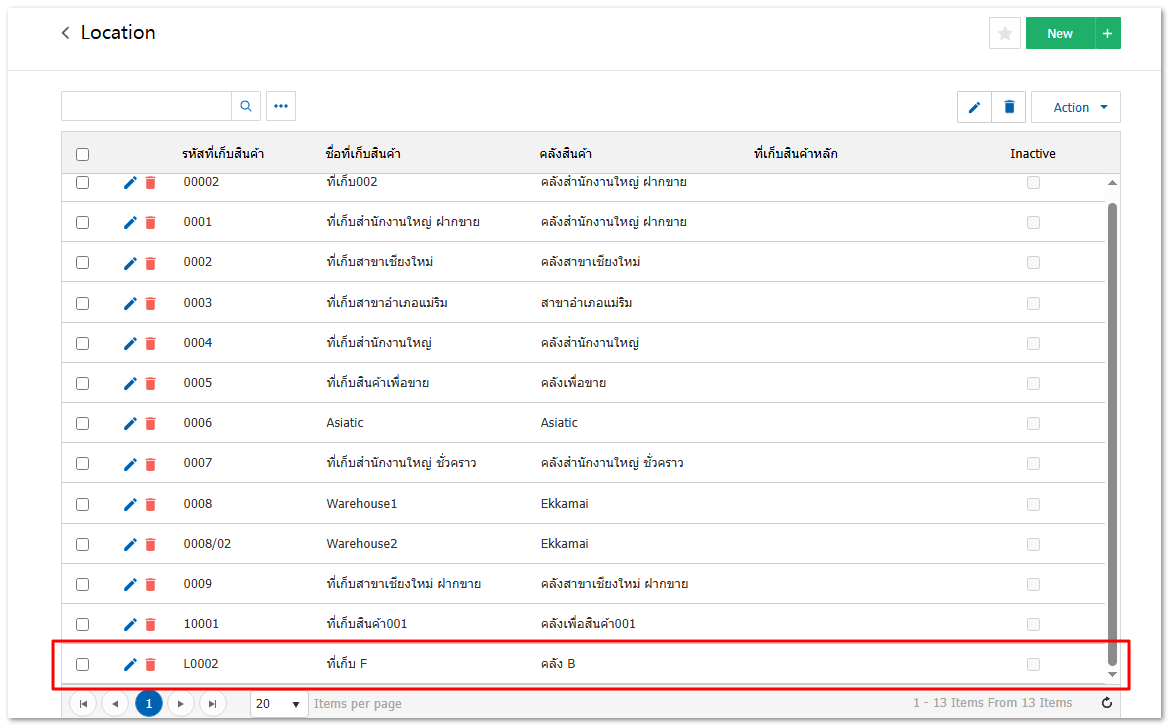This screenshot has height=726, width=1169.
Task: Go to the last page arrow
Action: [x=212, y=704]
